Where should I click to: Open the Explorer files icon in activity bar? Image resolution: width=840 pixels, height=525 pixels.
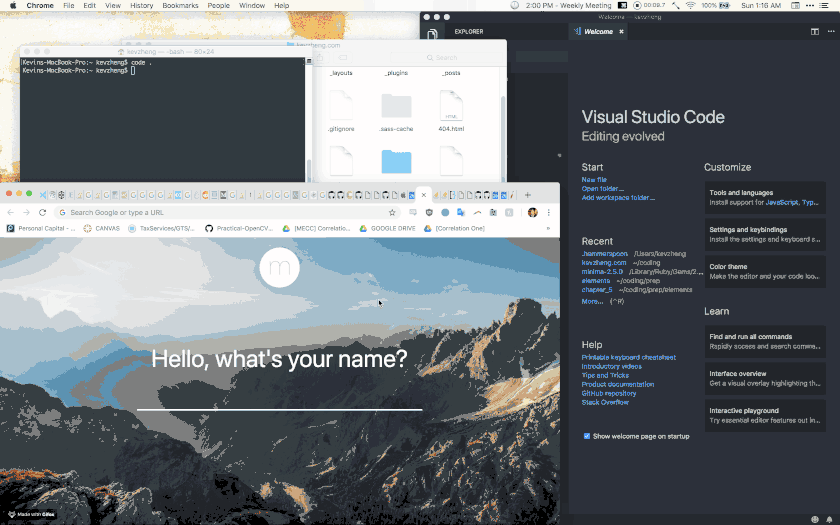[434, 33]
